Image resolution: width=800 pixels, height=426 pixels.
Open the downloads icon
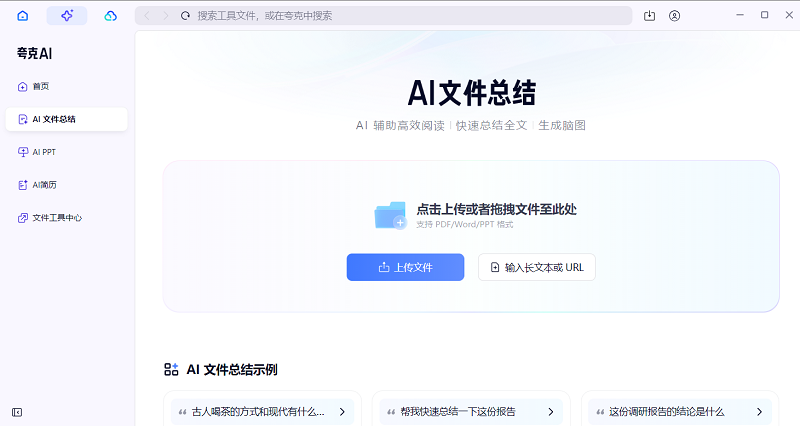pyautogui.click(x=649, y=16)
